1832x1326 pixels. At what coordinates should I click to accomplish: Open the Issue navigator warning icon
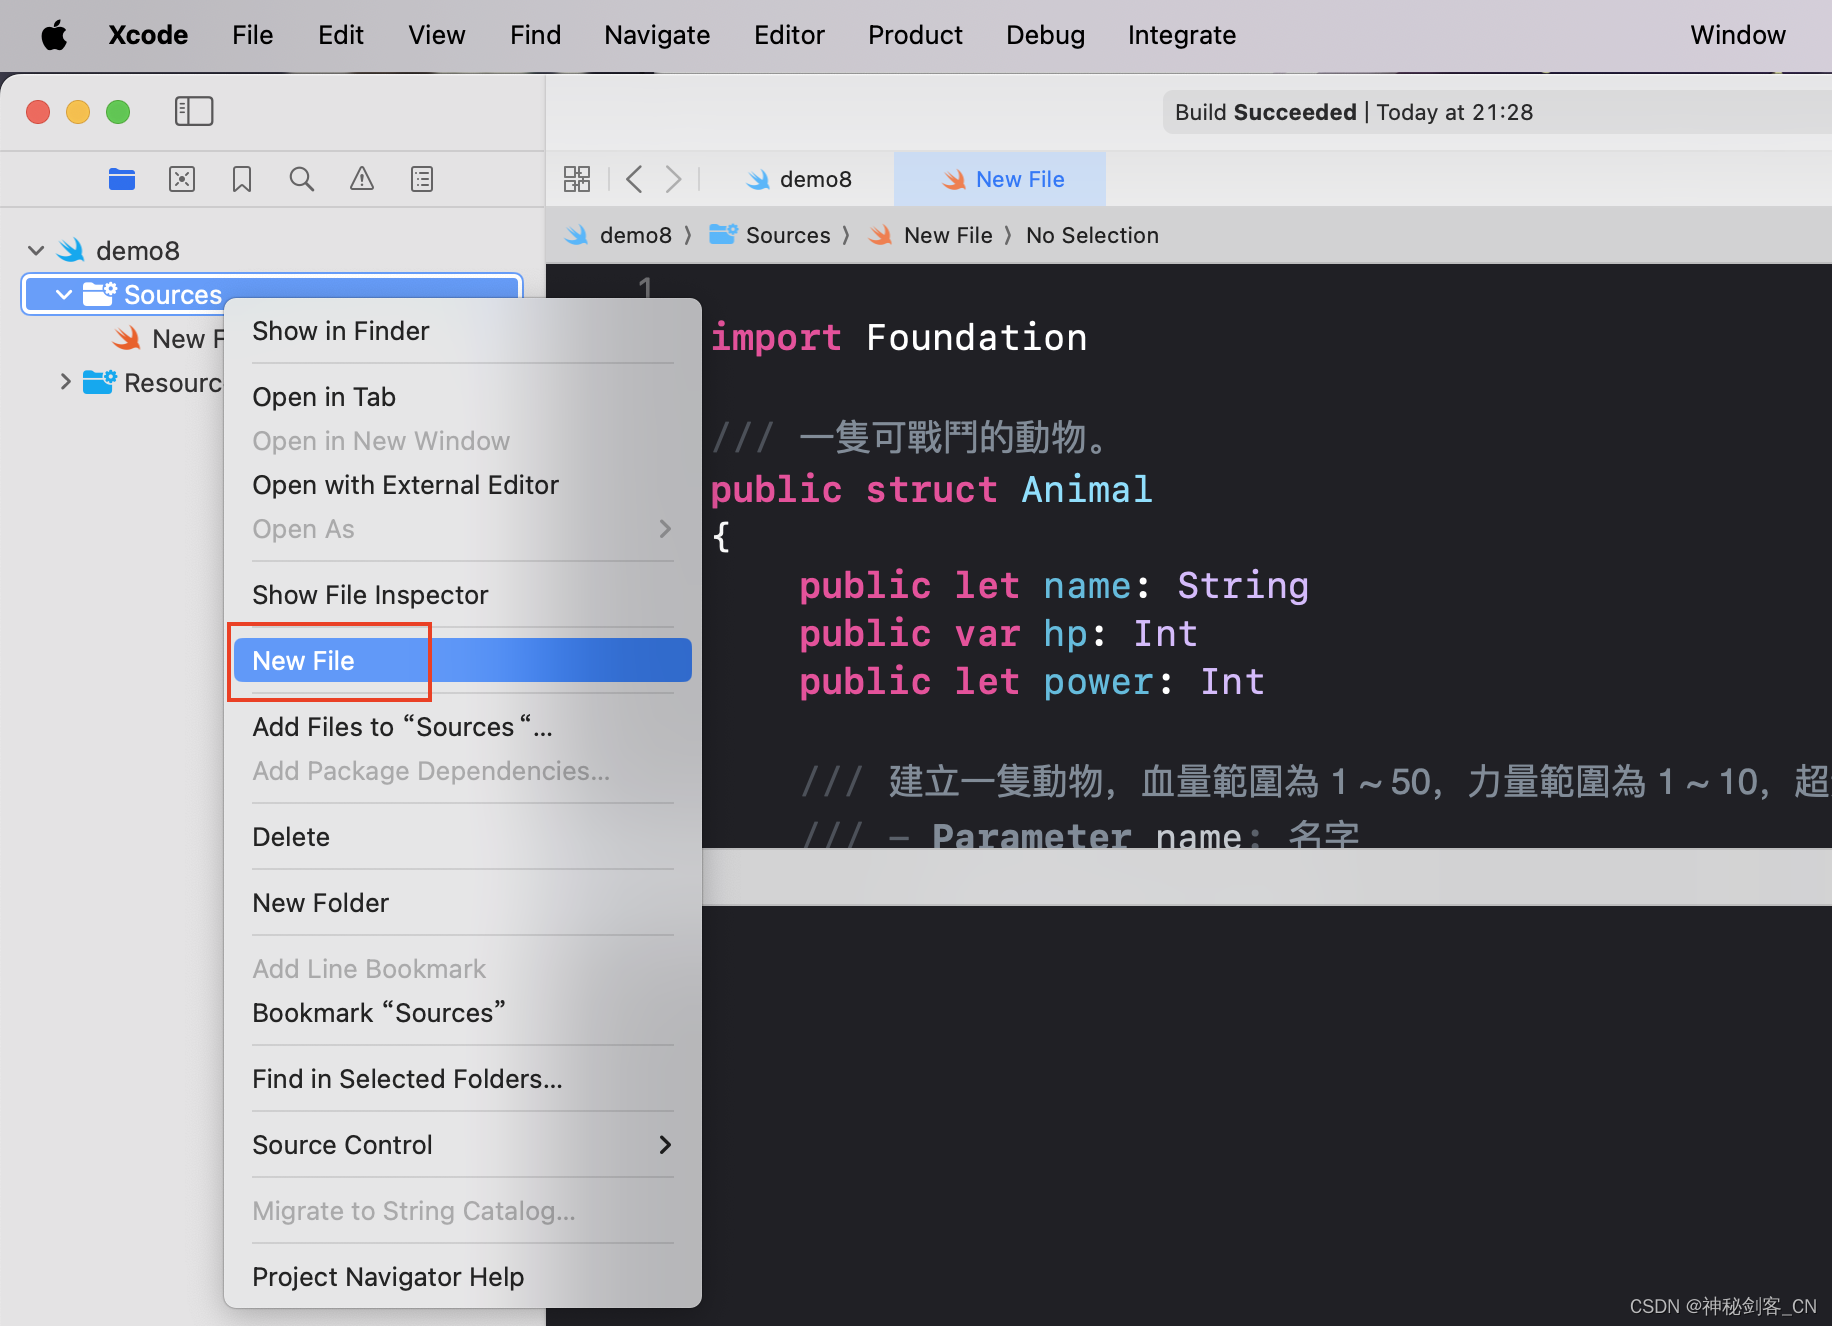[362, 179]
